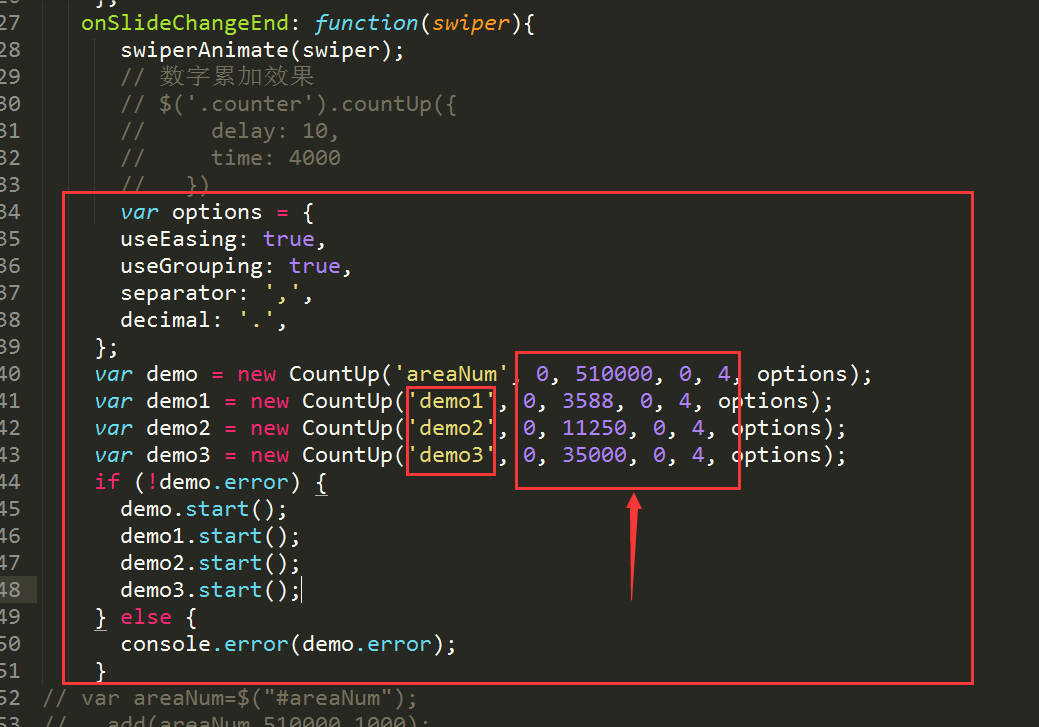The height and width of the screenshot is (727, 1039).
Task: Click 'options' in the var options declaration
Action: tap(217, 212)
